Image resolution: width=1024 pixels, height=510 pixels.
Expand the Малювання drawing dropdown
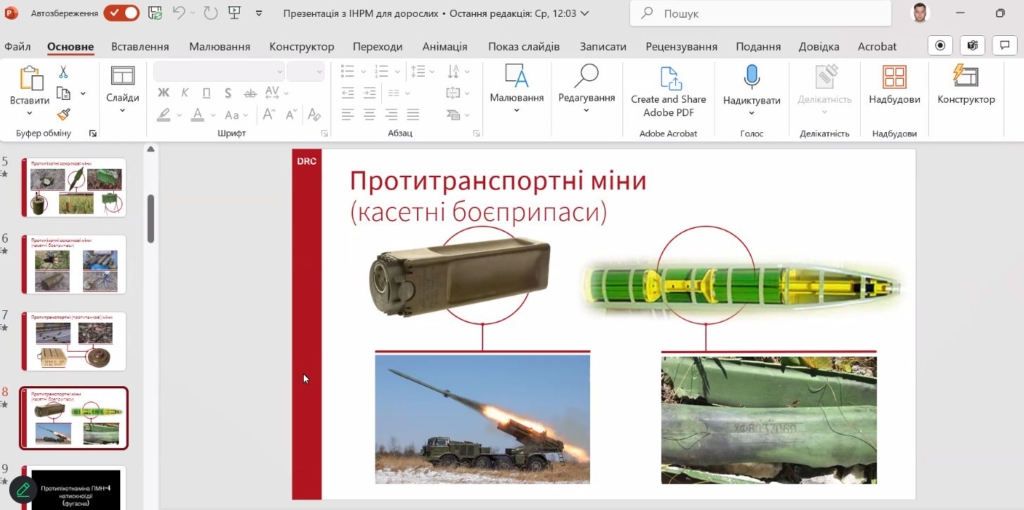[x=516, y=110]
